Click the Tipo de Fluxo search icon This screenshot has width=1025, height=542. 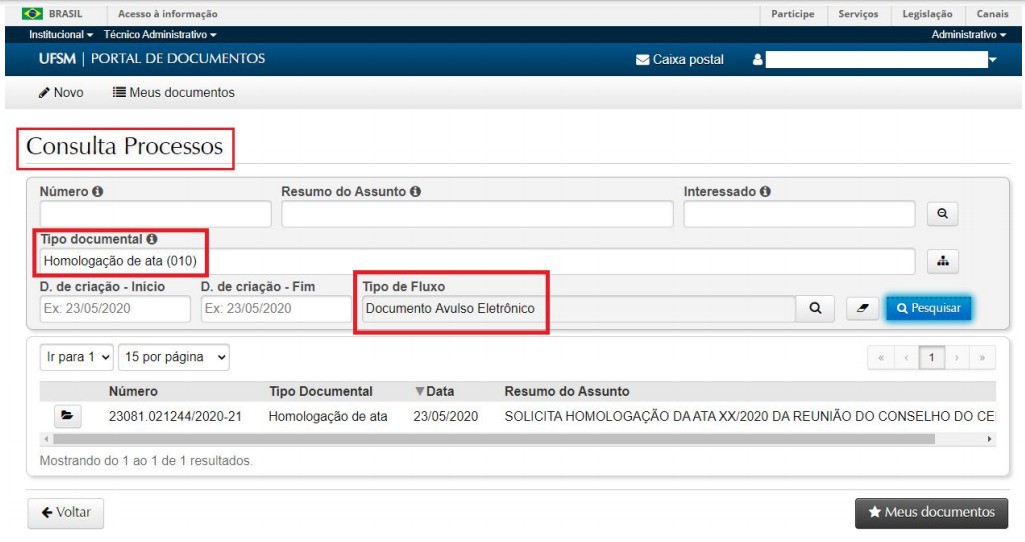(815, 309)
